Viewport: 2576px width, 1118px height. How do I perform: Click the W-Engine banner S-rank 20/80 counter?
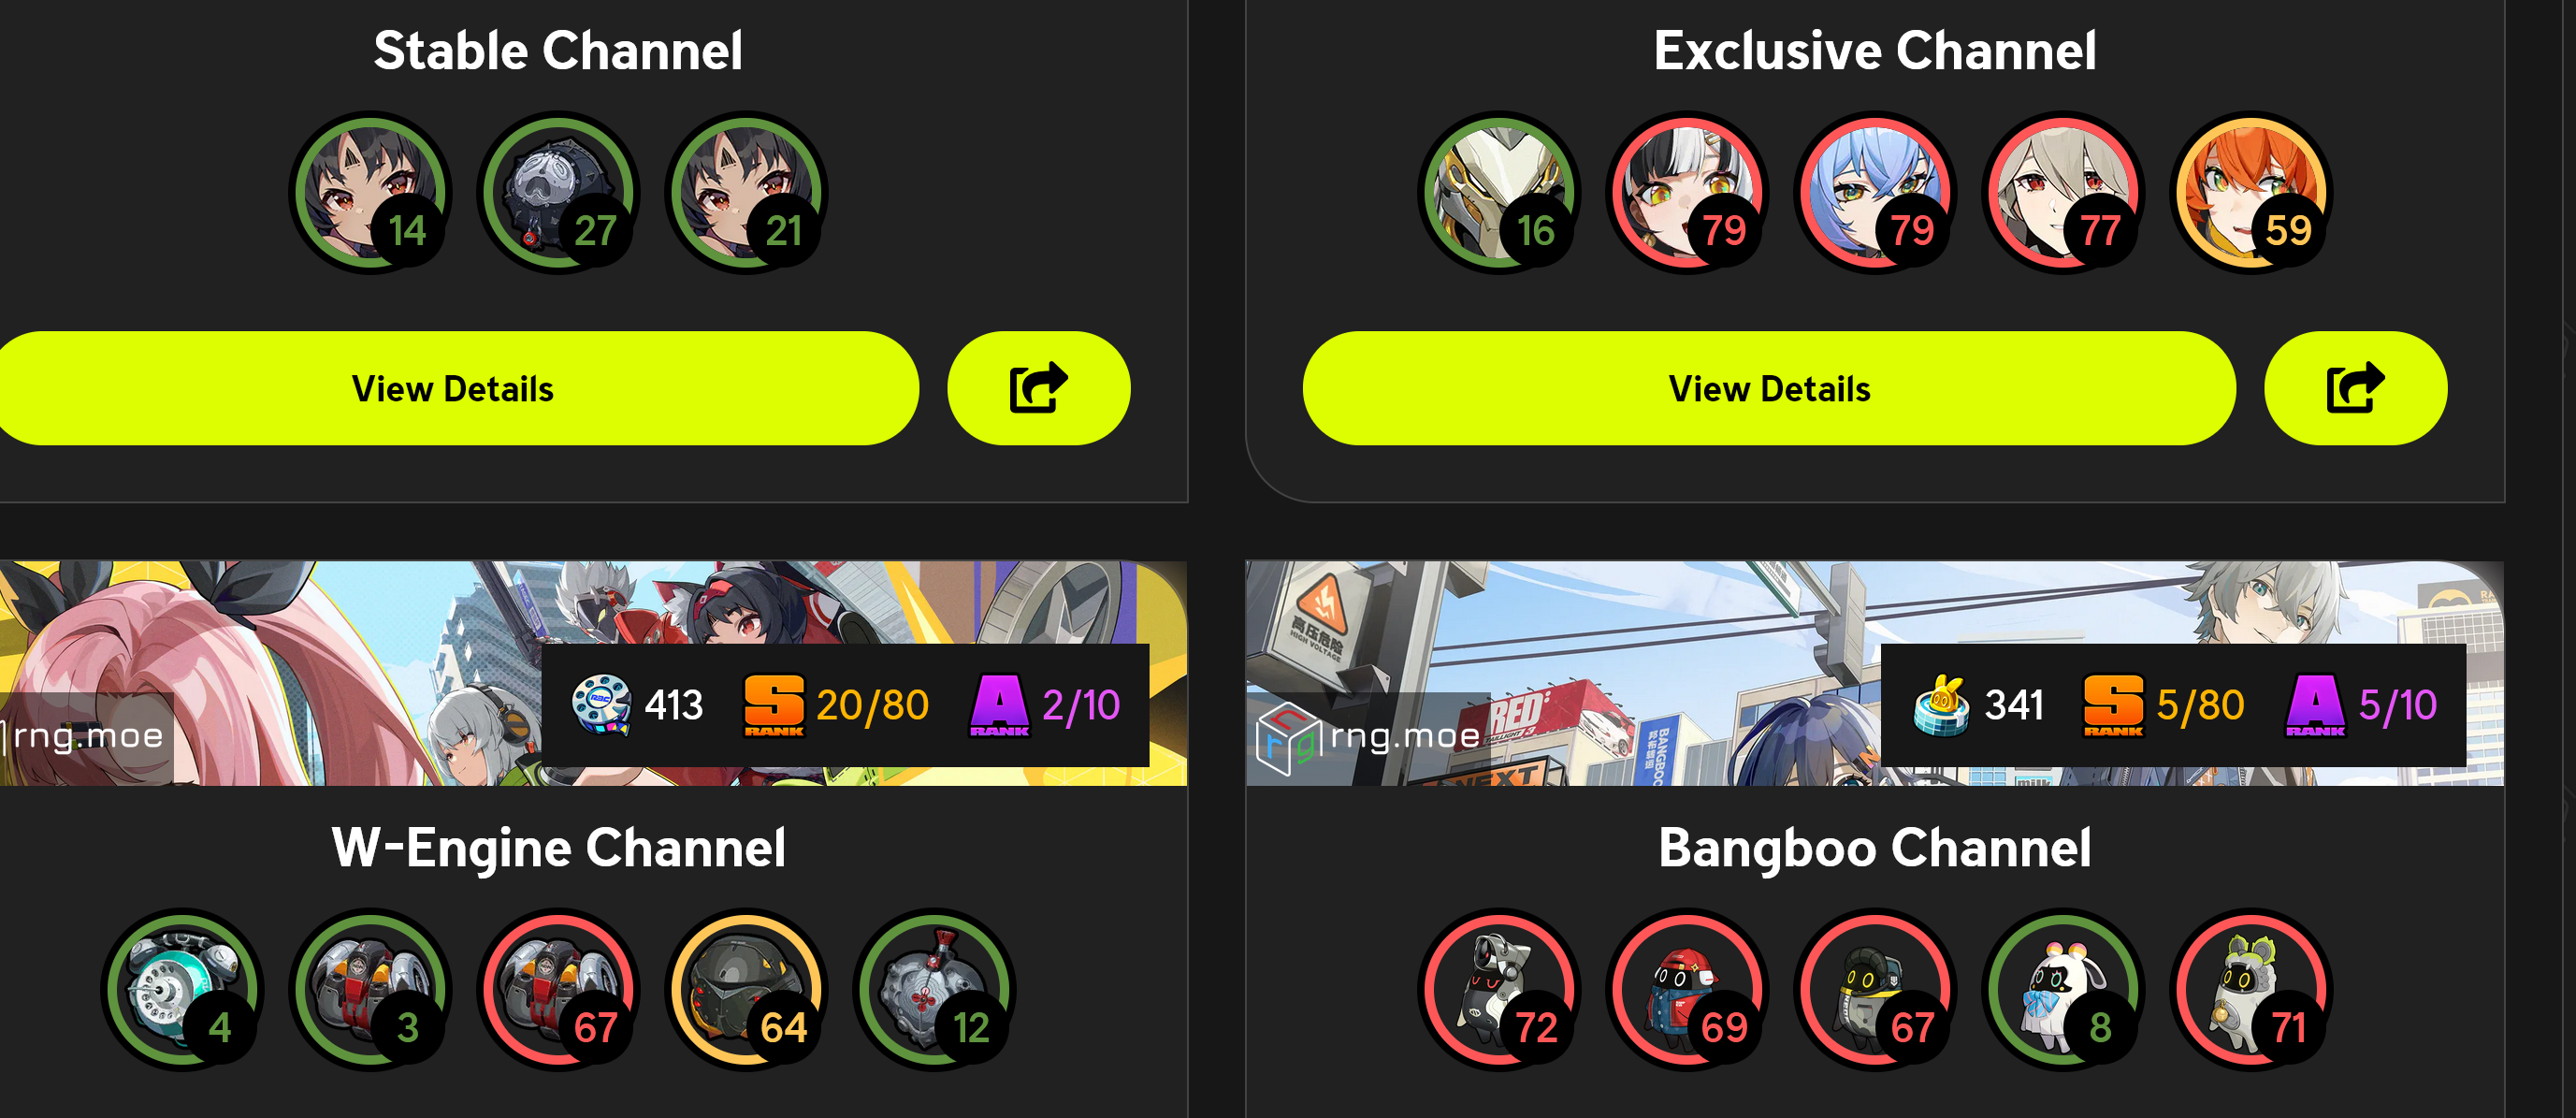click(836, 705)
